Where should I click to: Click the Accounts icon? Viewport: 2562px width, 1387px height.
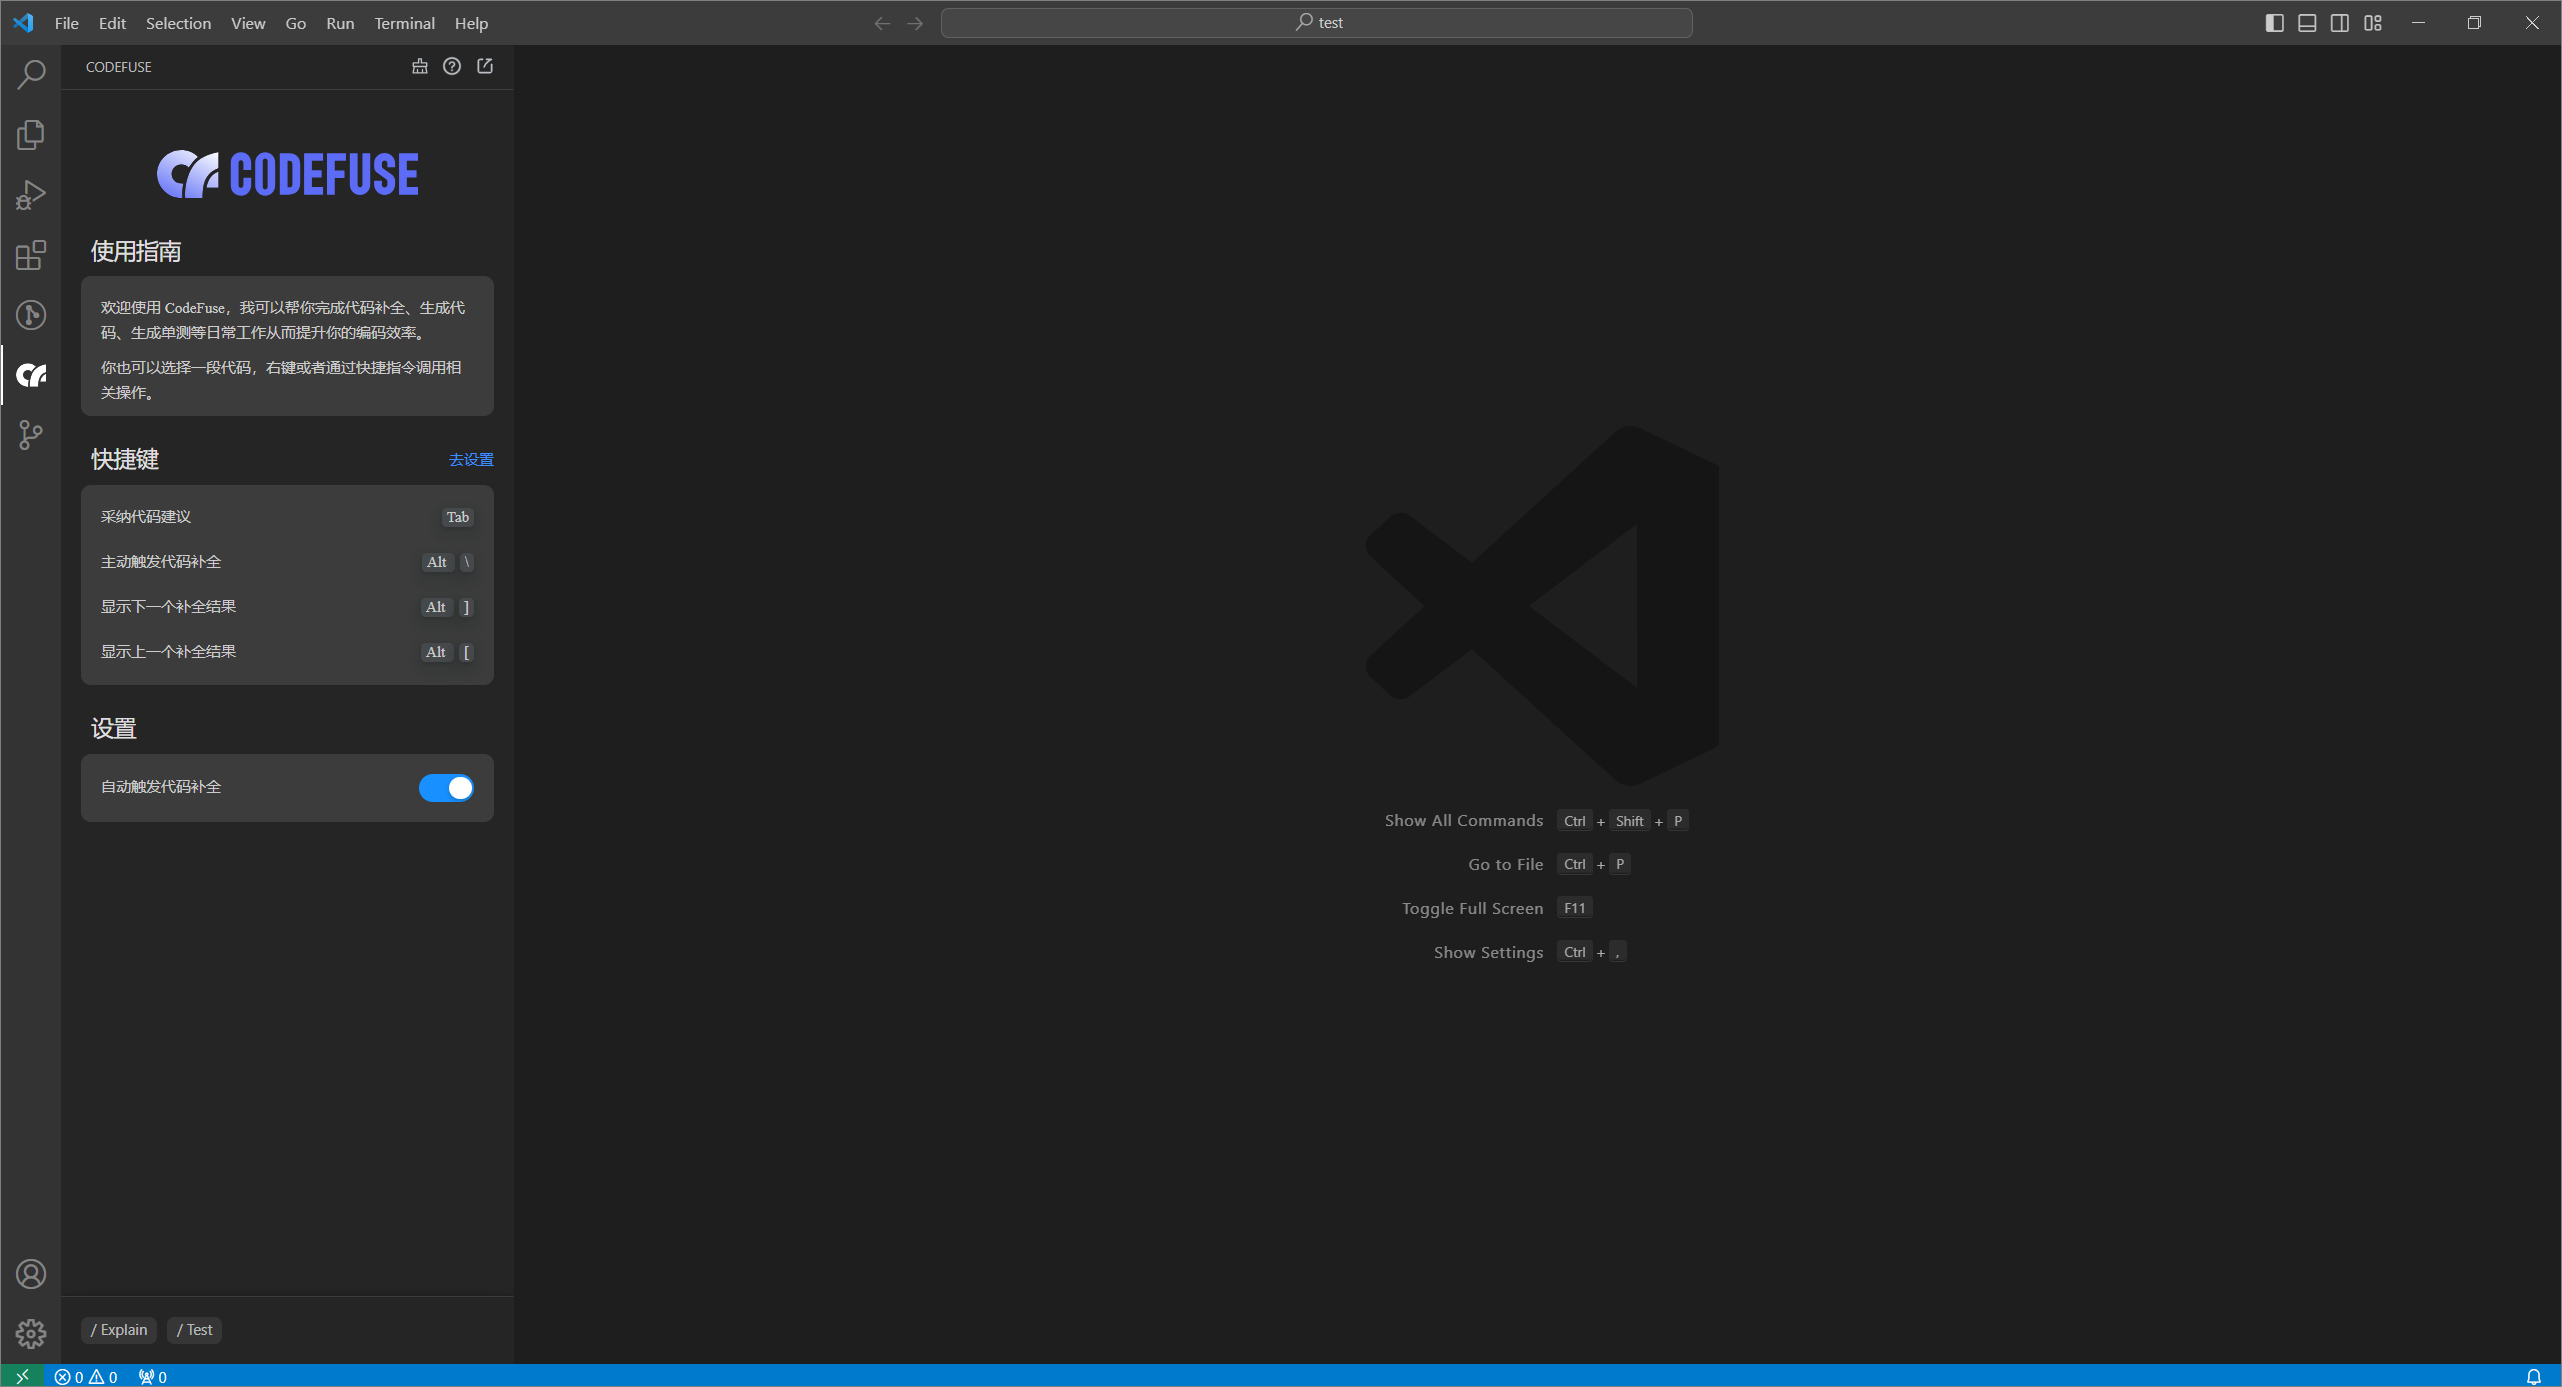click(31, 1274)
